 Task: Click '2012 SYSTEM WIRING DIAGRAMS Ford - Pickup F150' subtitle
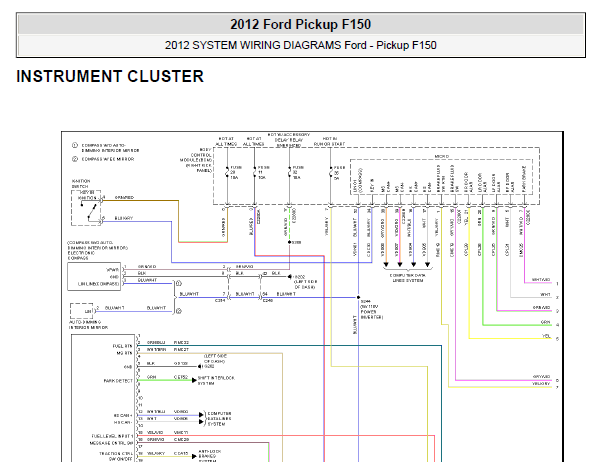(300, 45)
